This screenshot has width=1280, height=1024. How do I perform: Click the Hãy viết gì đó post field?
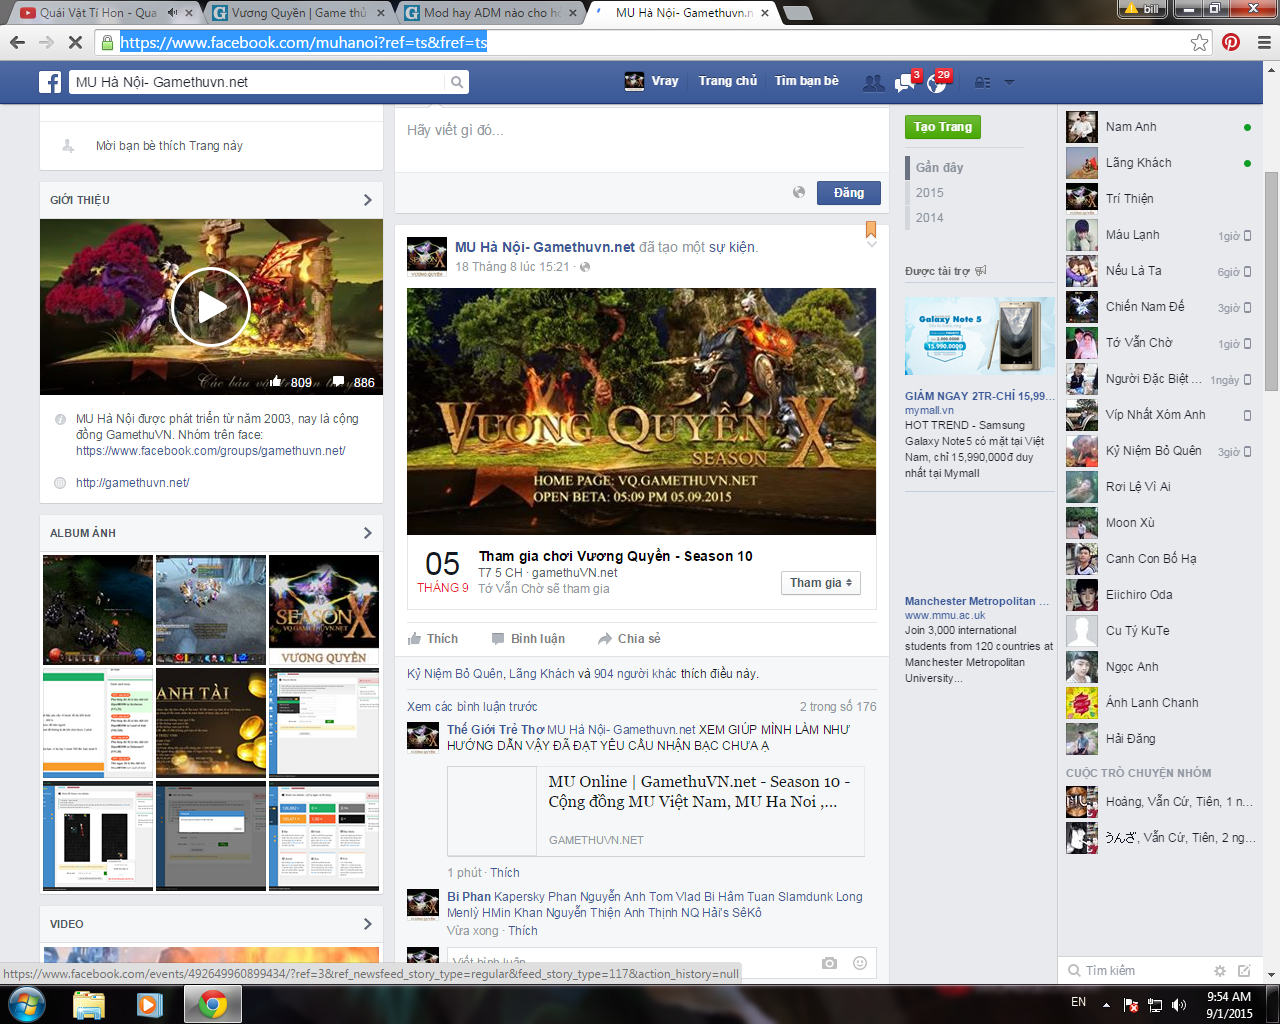click(640, 131)
